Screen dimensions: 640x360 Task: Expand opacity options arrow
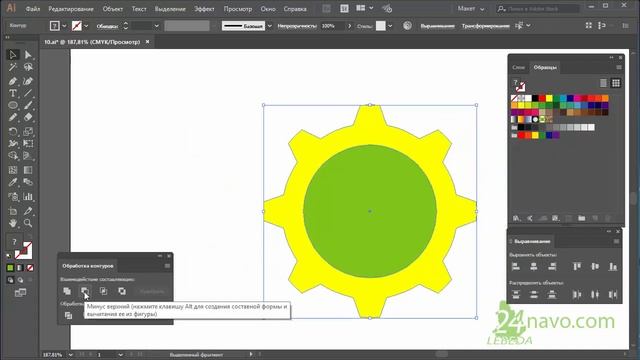[349, 26]
